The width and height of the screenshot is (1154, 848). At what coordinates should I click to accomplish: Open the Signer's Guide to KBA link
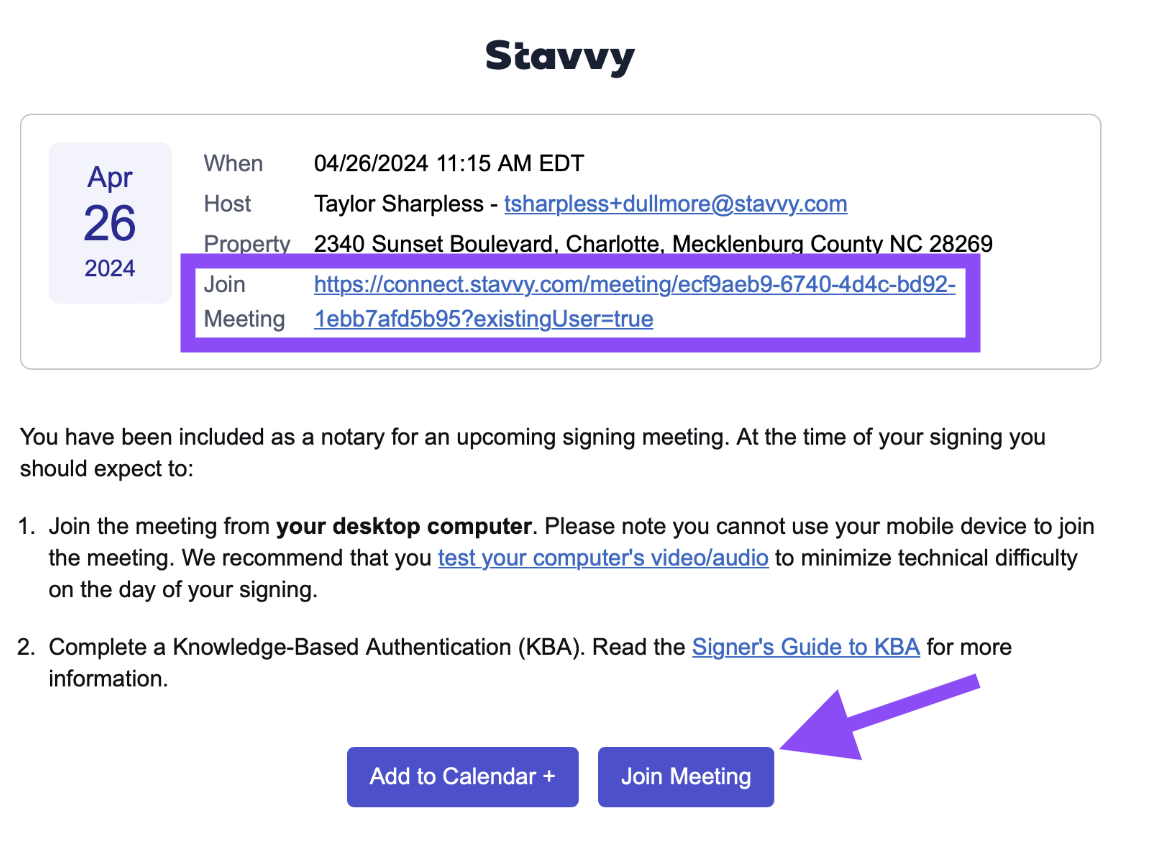(806, 647)
